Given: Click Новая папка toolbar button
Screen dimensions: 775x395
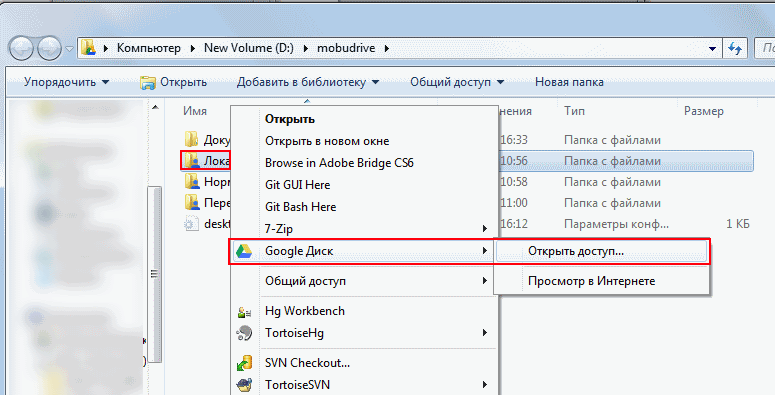Looking at the screenshot, I should click(569, 82).
